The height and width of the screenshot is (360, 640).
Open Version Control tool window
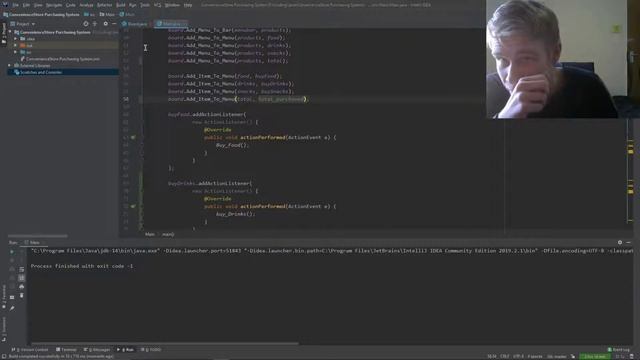[30, 350]
